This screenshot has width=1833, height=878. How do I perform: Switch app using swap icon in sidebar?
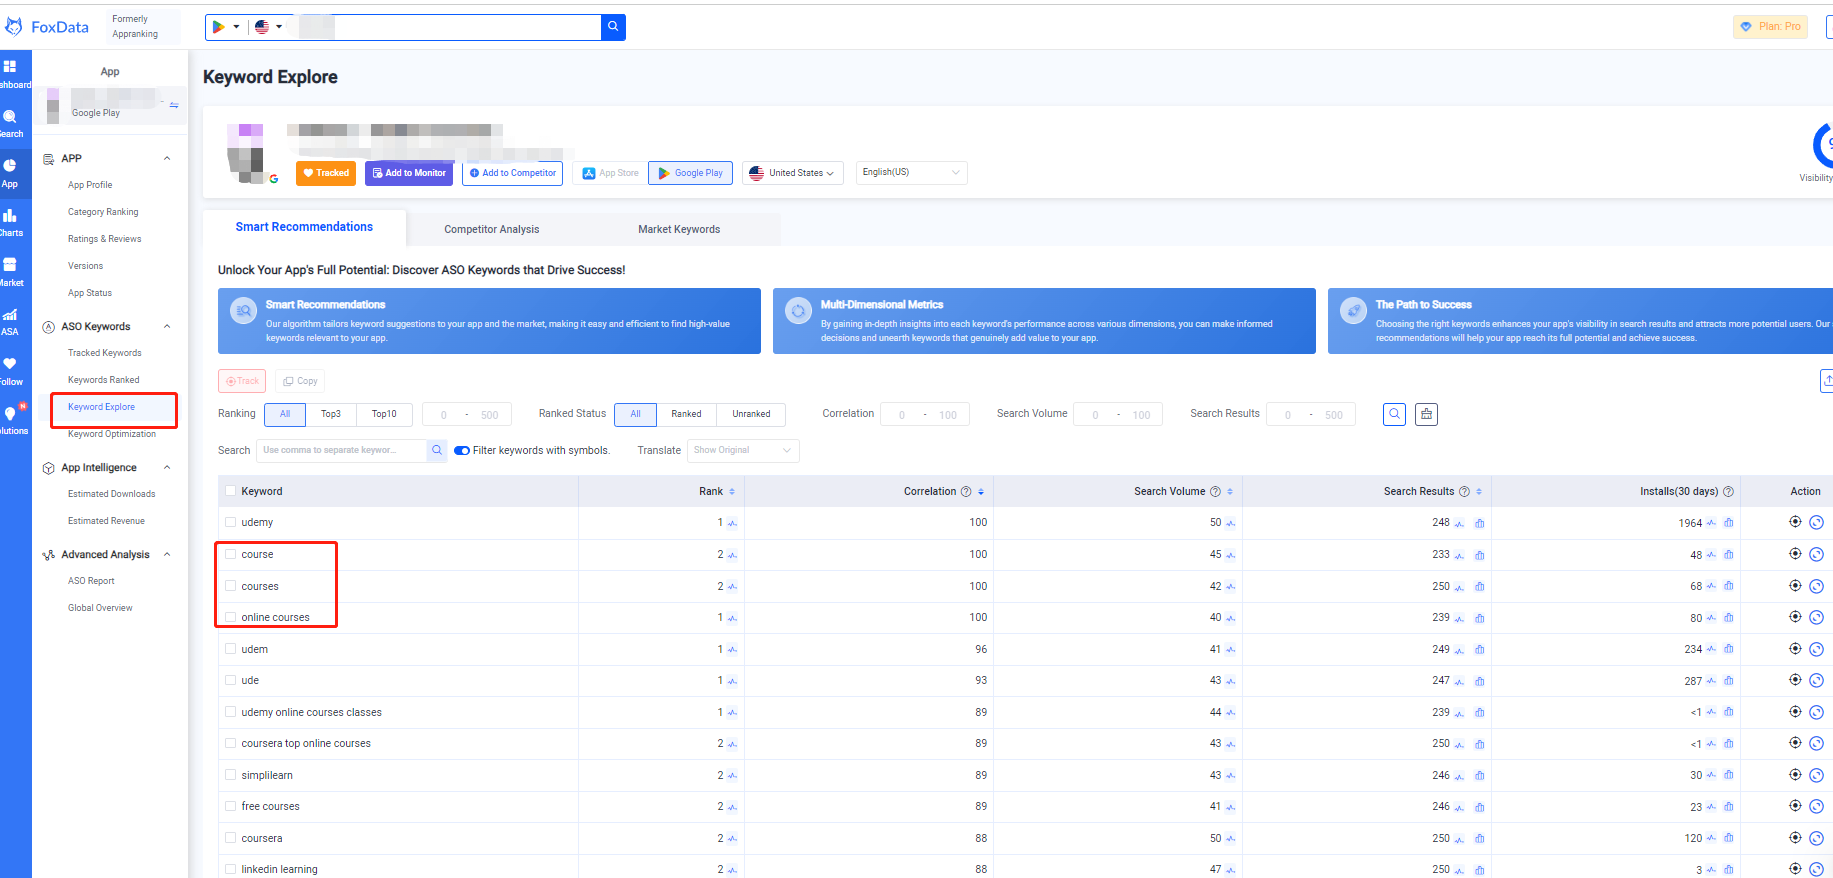pos(174,105)
